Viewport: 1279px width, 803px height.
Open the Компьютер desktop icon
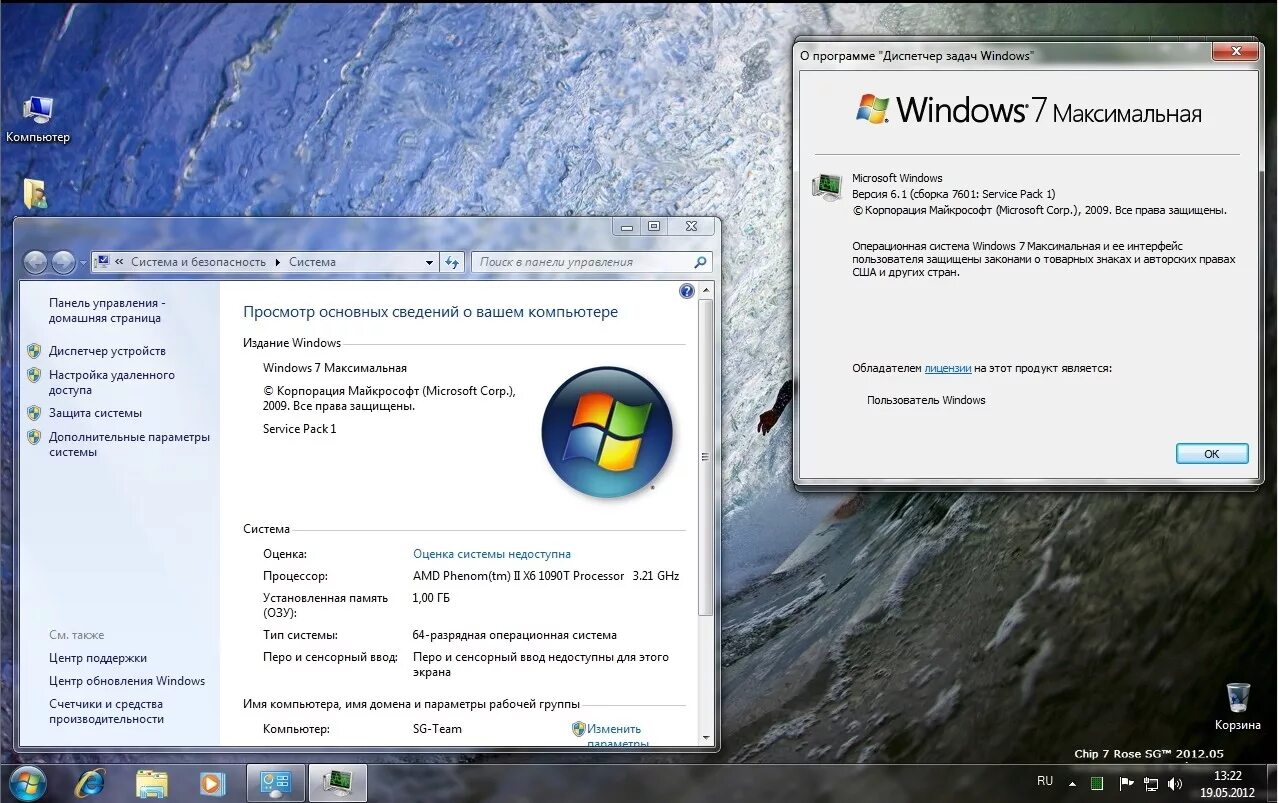point(38,120)
